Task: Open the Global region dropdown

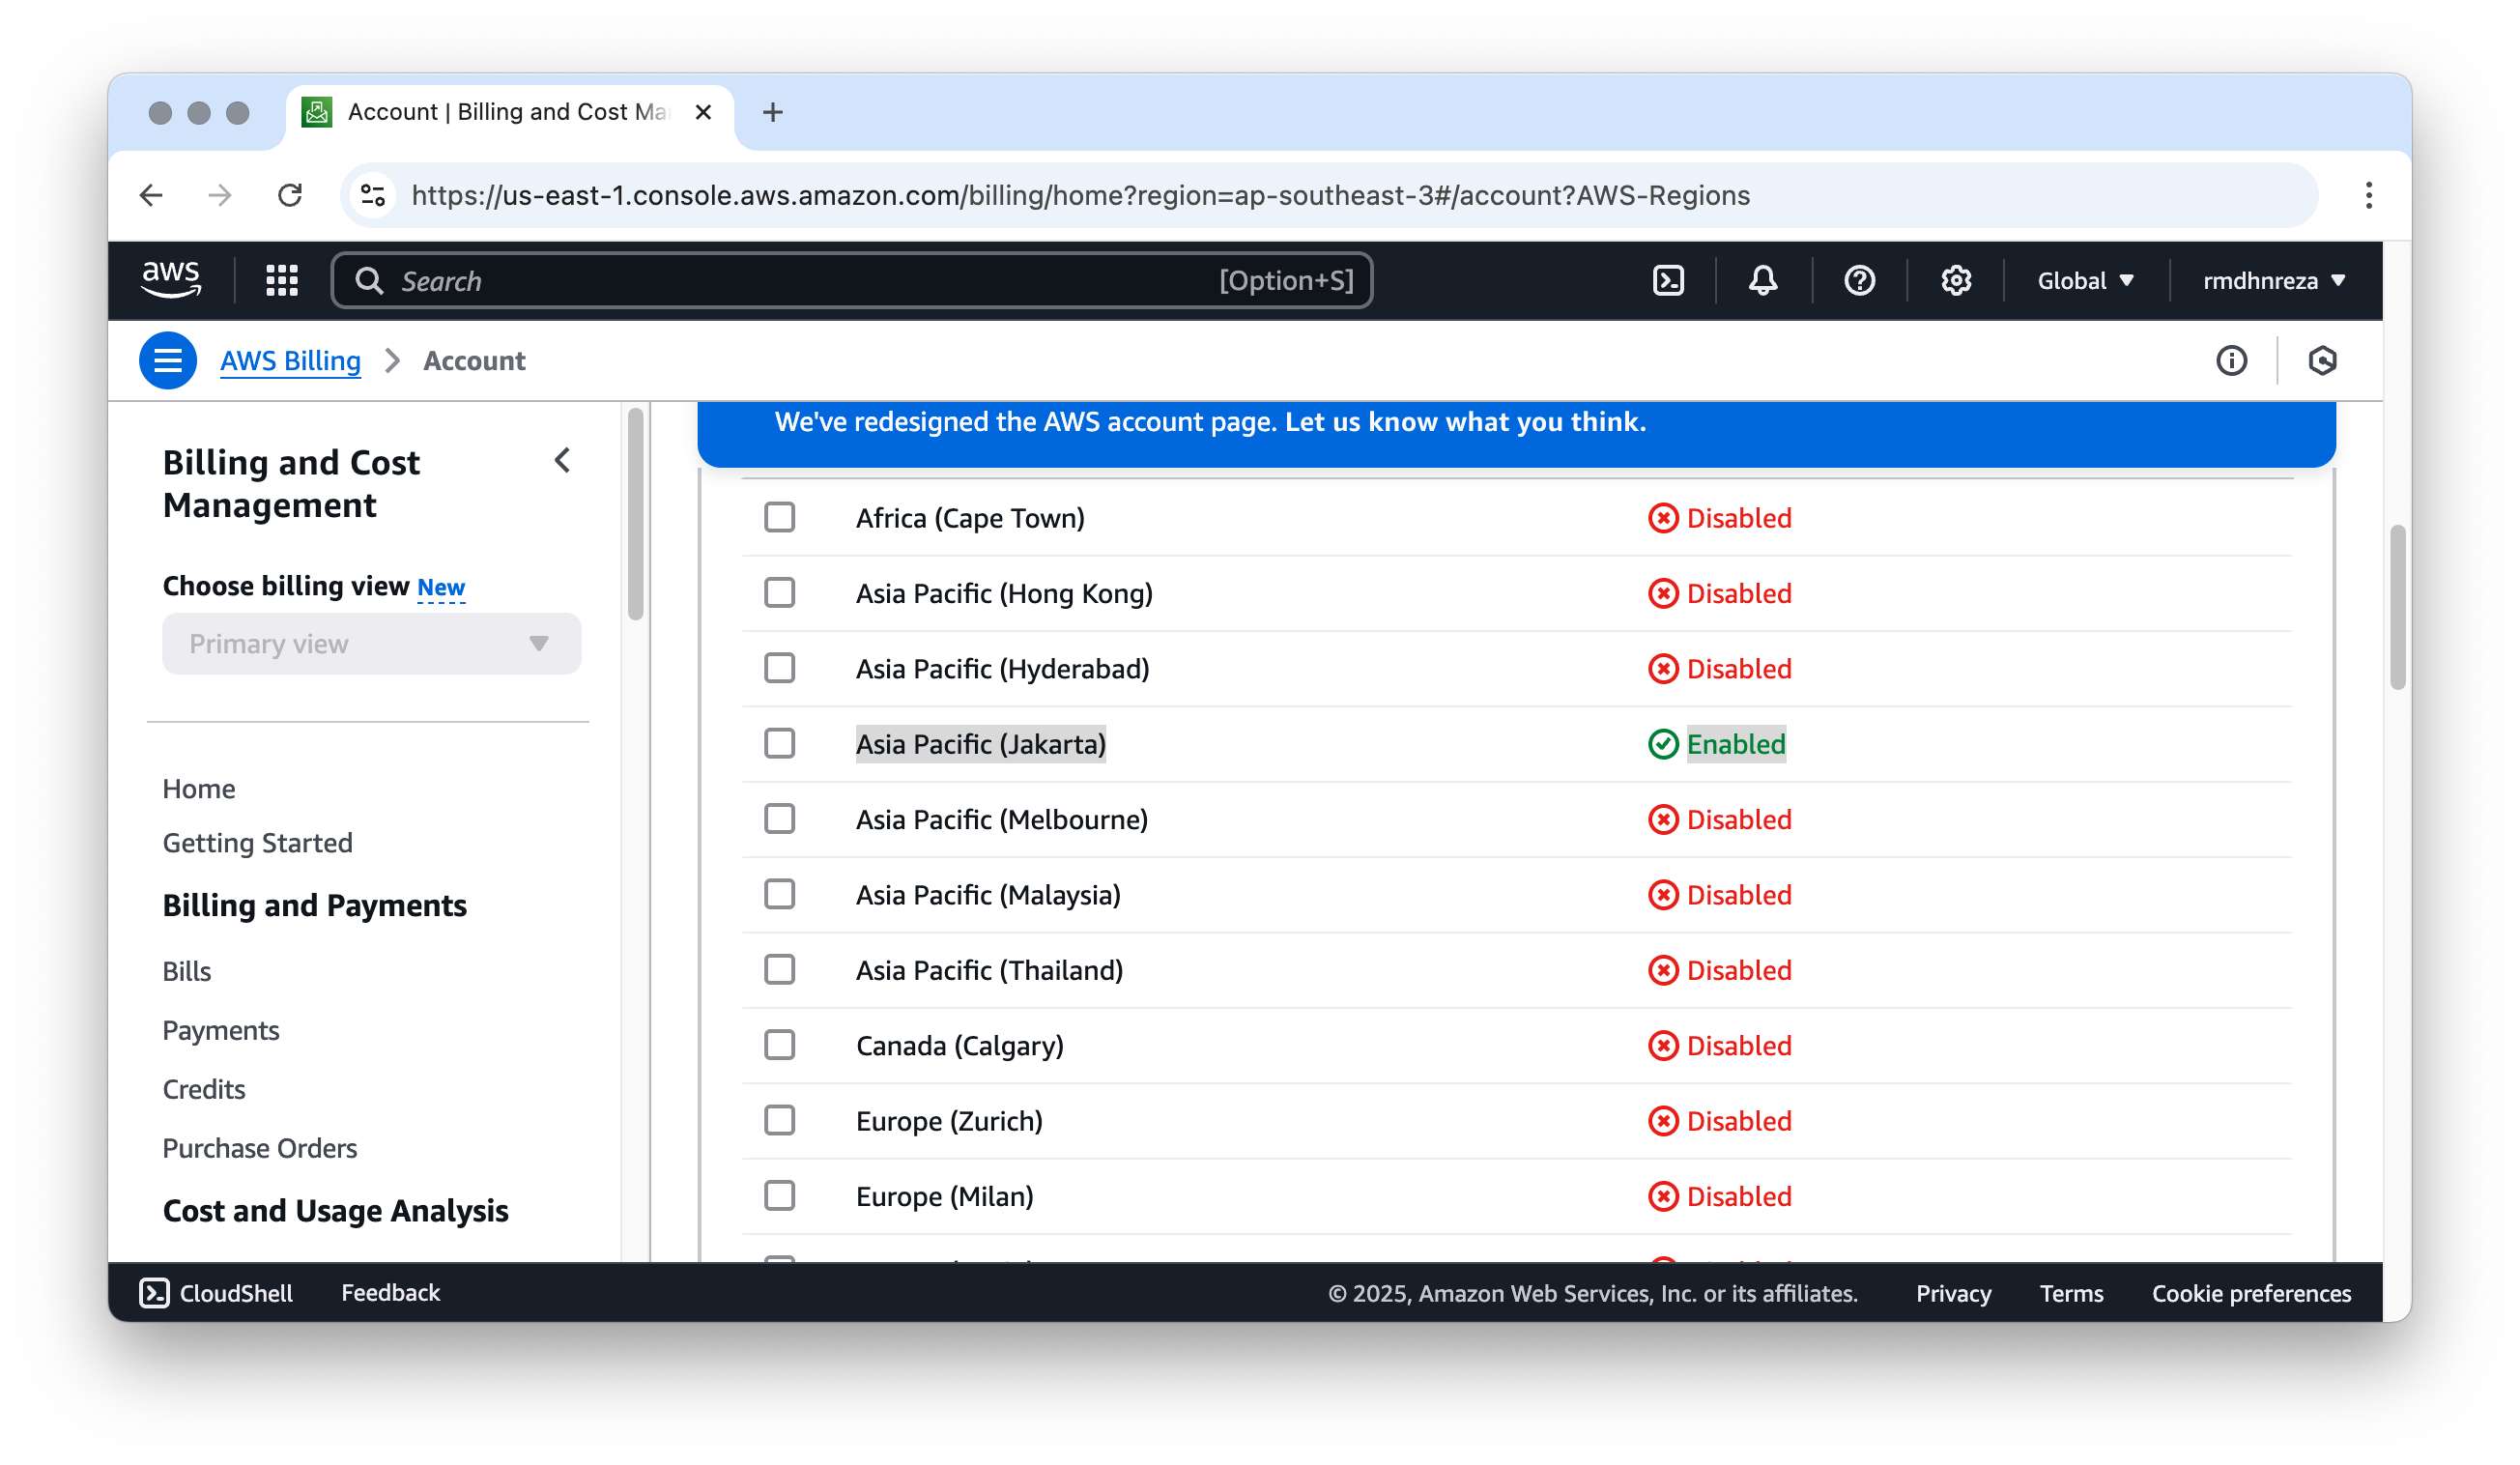Action: pos(2086,281)
